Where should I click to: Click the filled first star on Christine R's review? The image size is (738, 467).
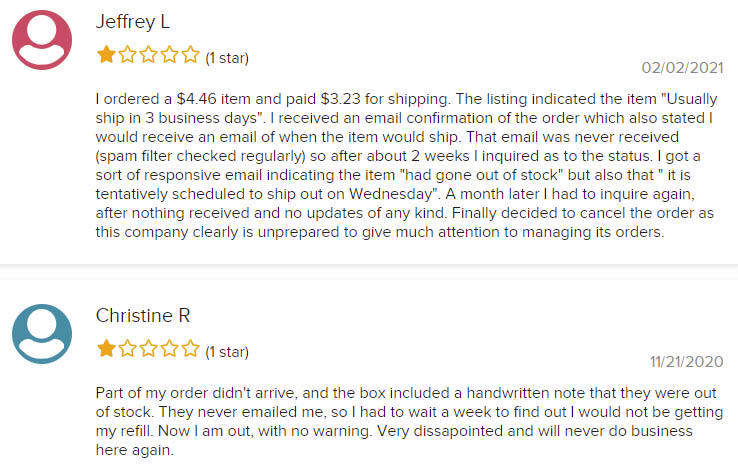106,349
